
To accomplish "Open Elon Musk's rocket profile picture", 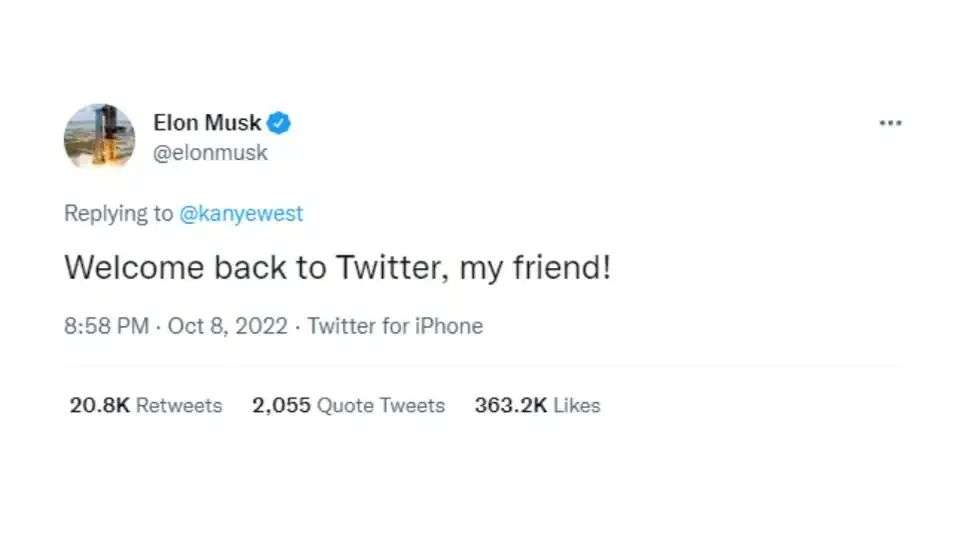I will click(x=100, y=137).
